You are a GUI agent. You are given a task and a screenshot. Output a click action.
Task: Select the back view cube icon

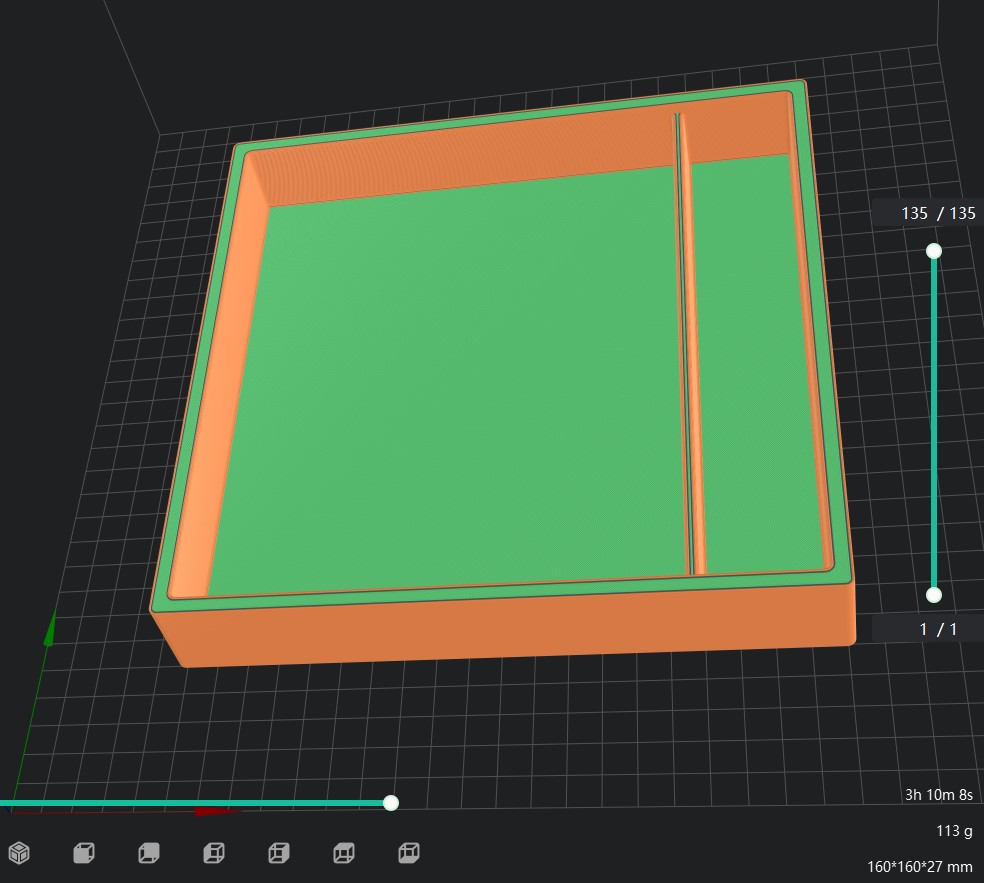coord(277,853)
